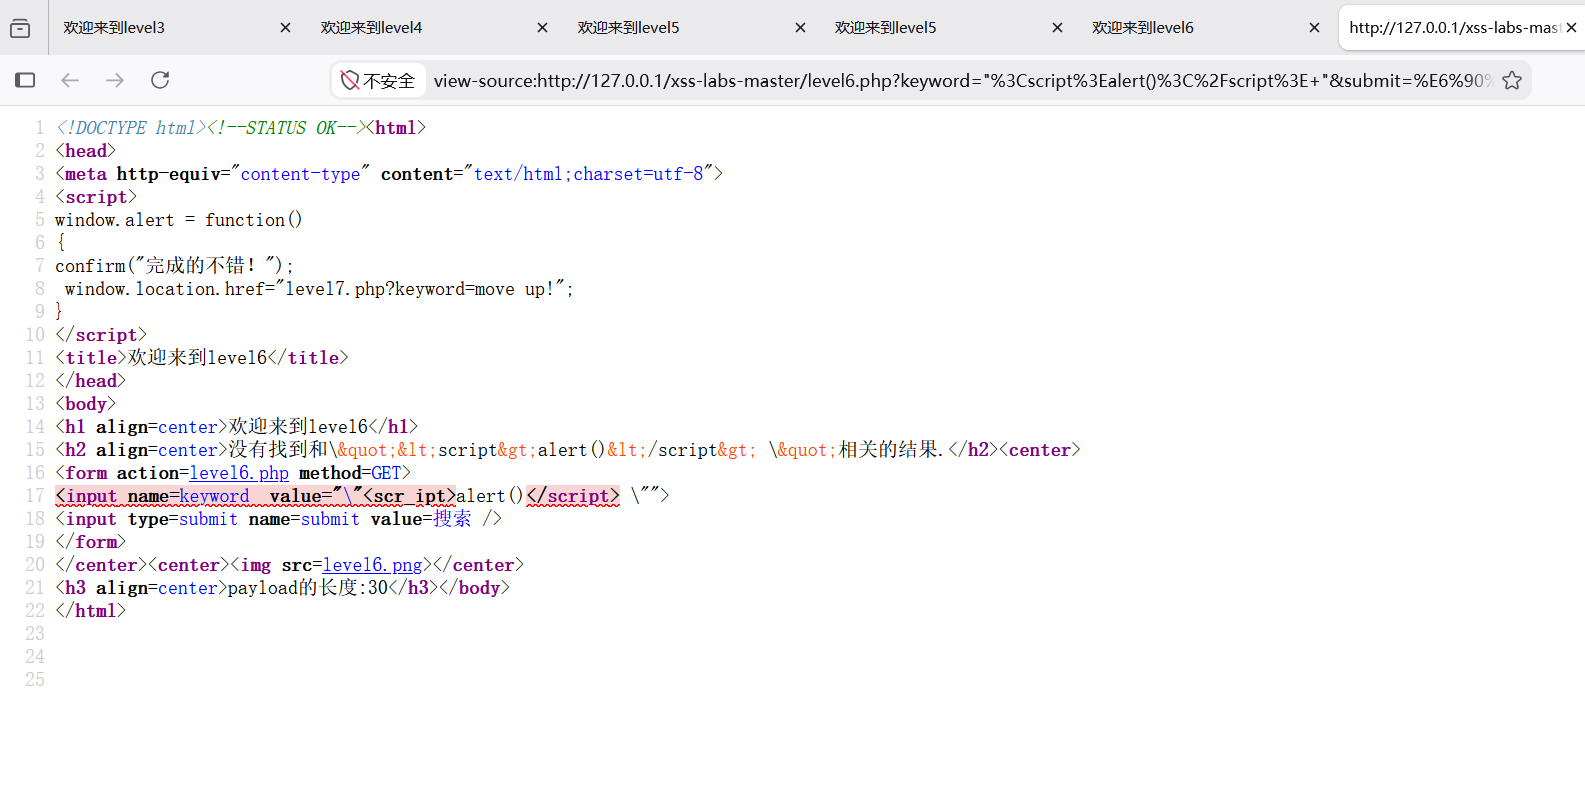Click the payload的长度:30 text
The height and width of the screenshot is (795, 1585).
coord(308,588)
